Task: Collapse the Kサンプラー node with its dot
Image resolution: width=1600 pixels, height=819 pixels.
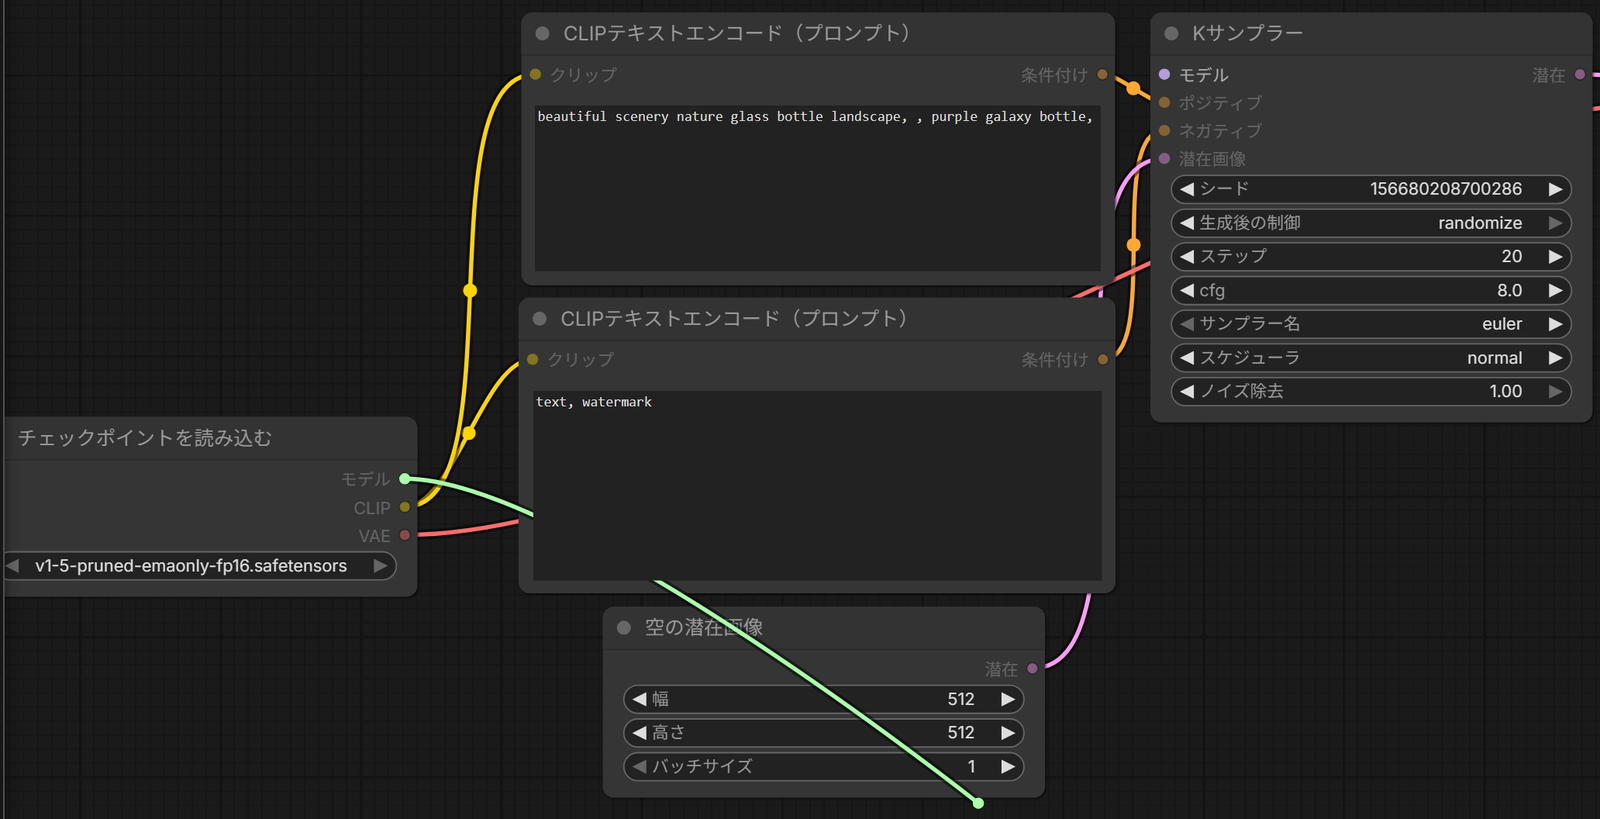Action: click(1171, 34)
